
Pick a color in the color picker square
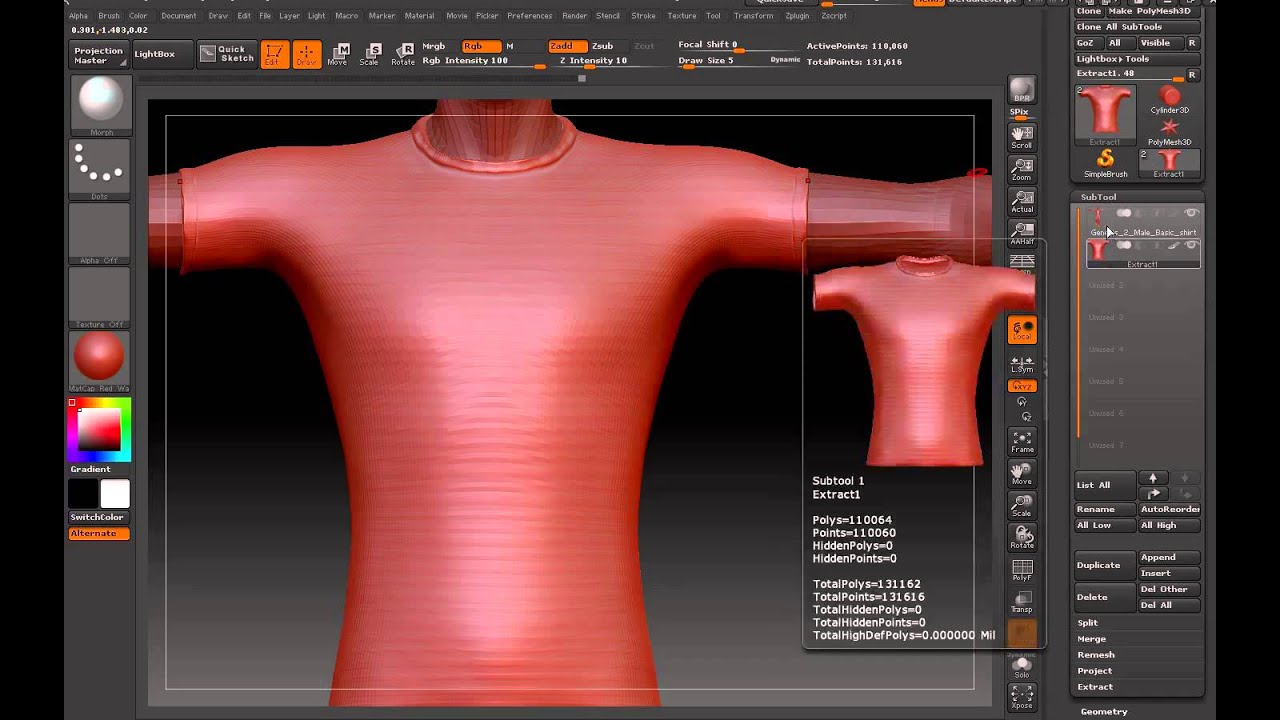click(99, 430)
